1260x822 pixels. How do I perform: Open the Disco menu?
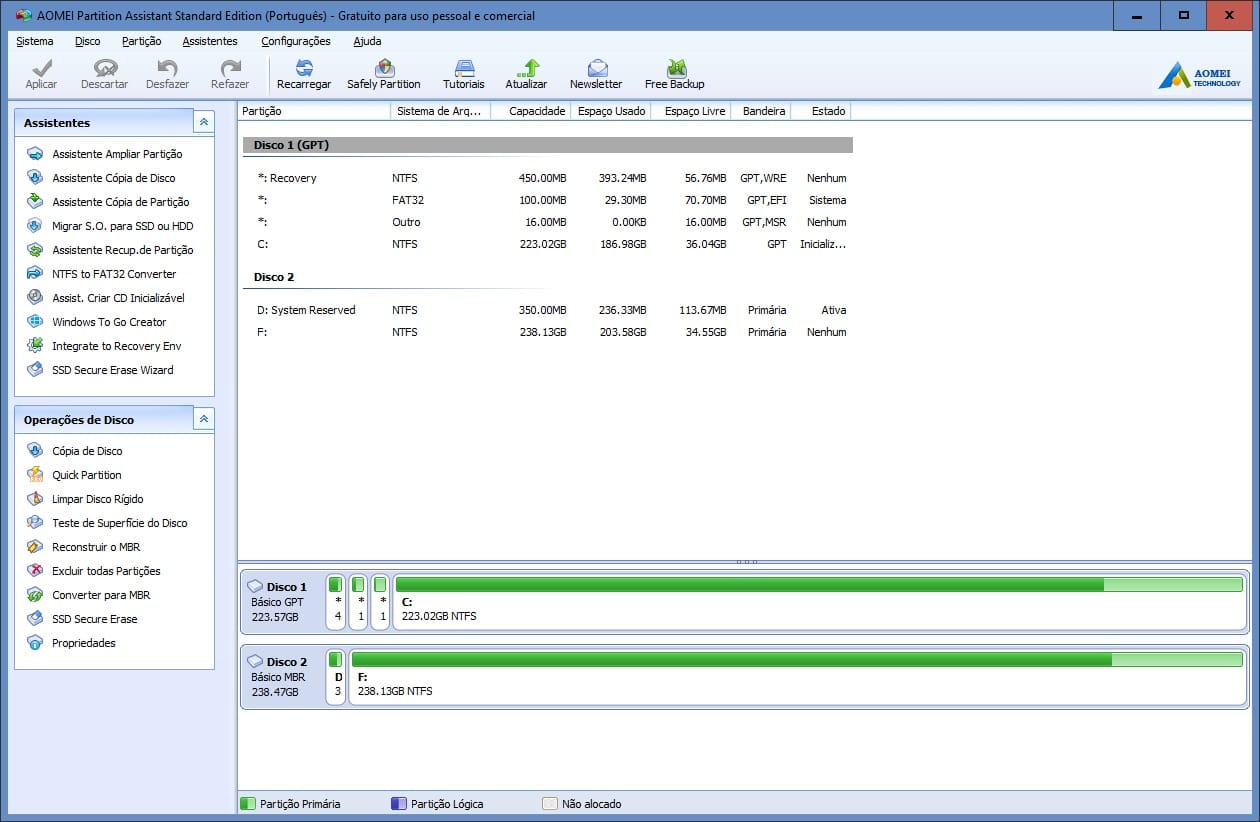88,41
